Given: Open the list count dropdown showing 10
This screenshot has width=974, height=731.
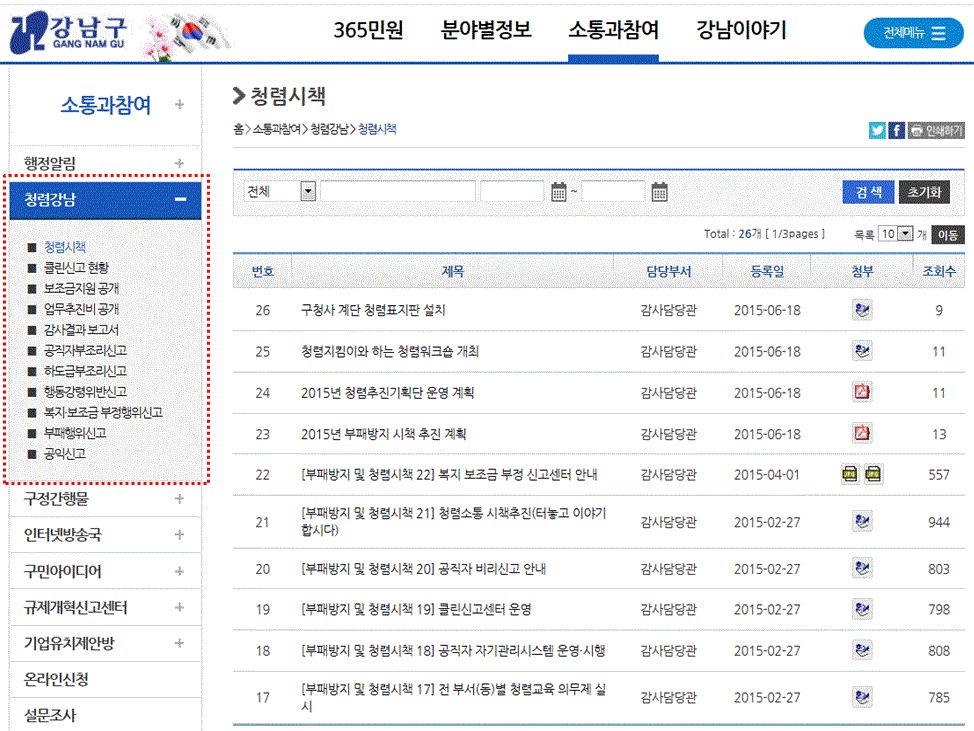Looking at the screenshot, I should point(896,234).
